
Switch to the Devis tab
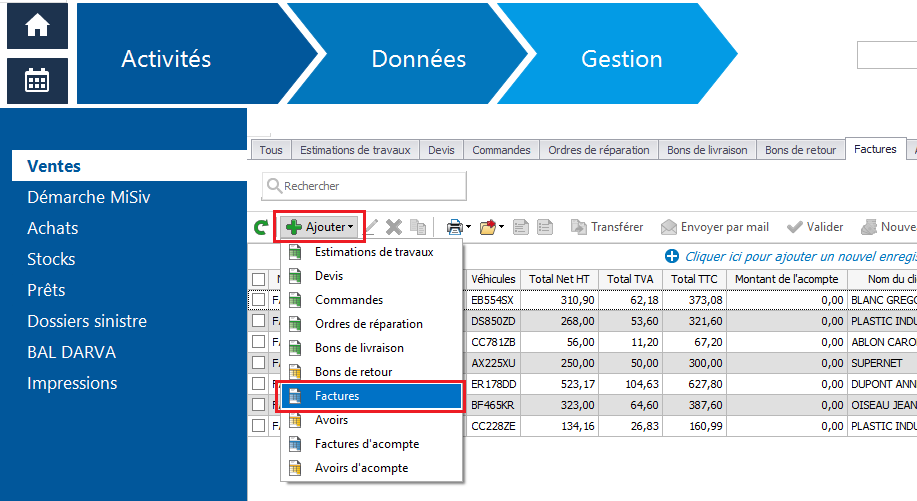tap(441, 150)
